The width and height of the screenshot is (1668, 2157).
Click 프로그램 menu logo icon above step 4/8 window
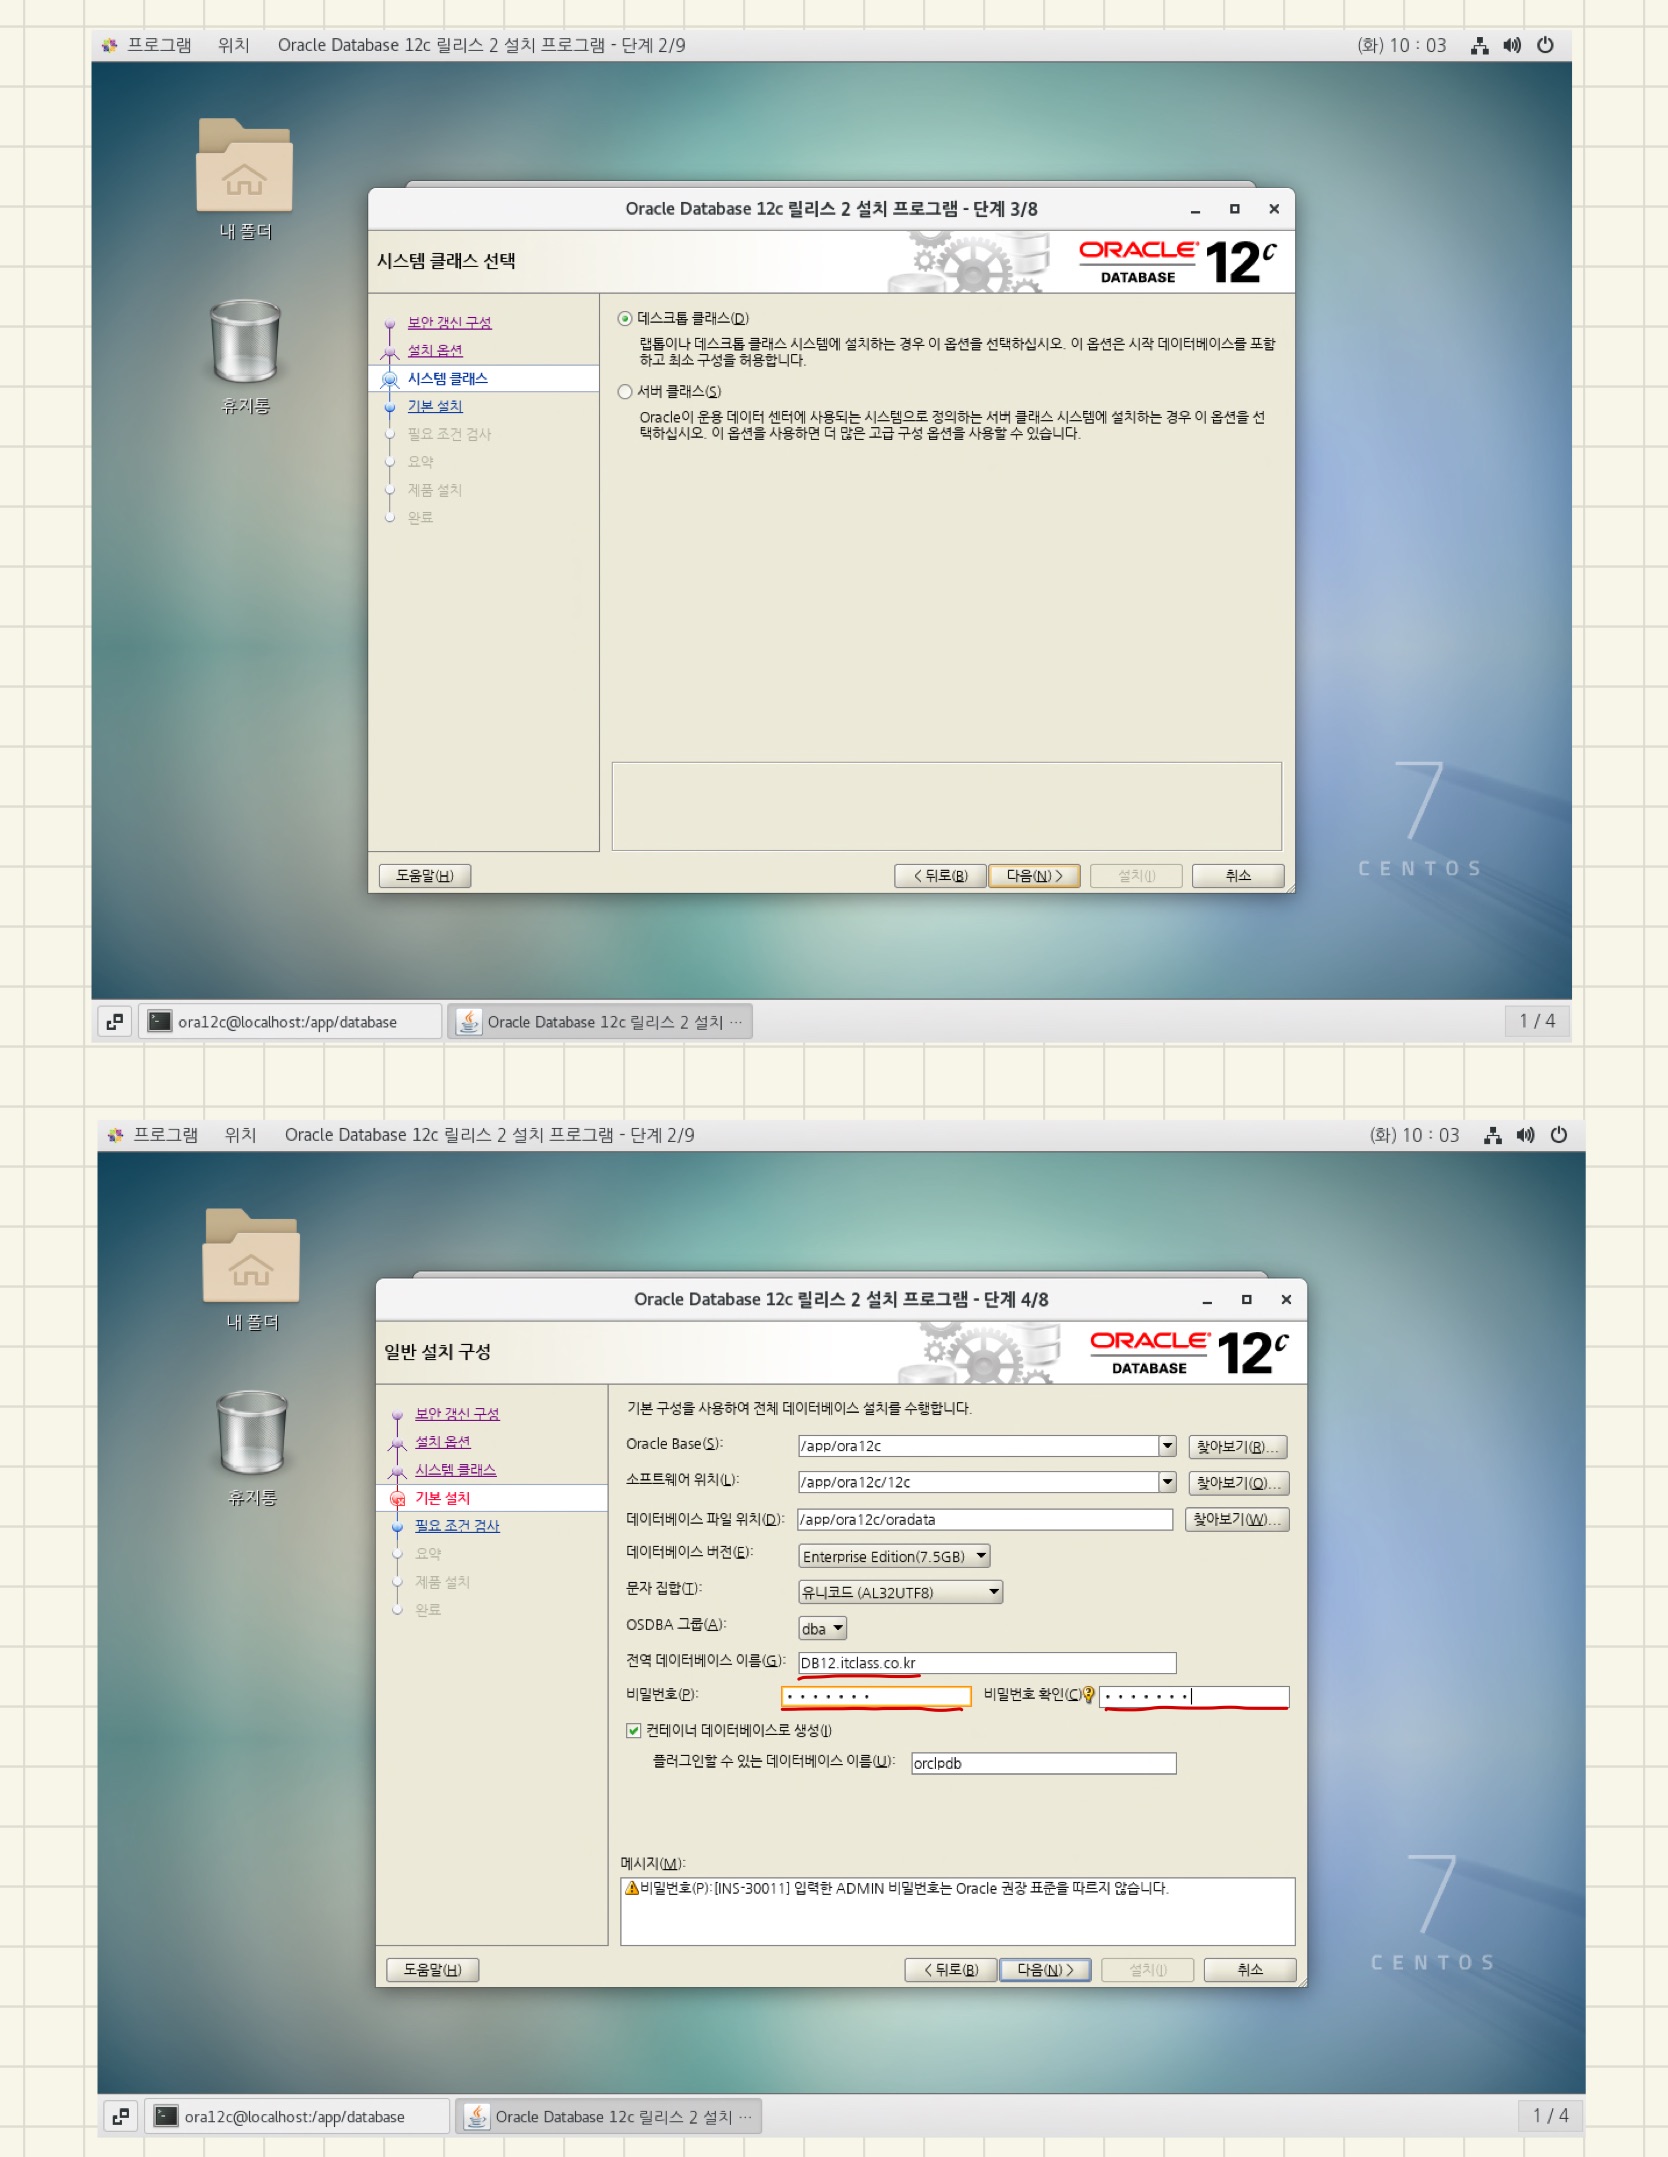(116, 1135)
